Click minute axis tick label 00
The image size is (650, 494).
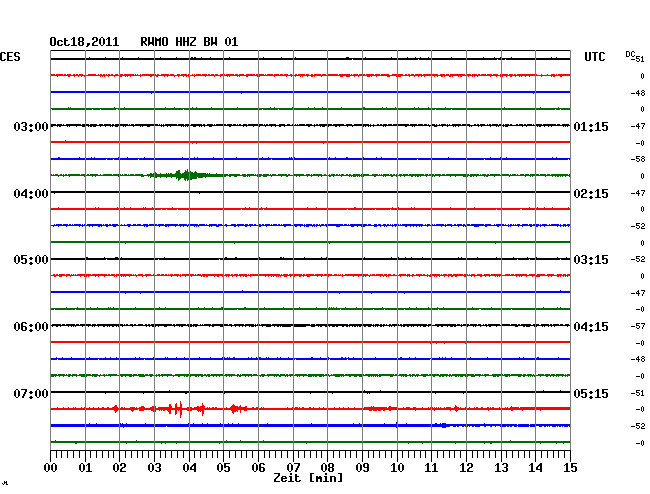pyautogui.click(x=51, y=468)
